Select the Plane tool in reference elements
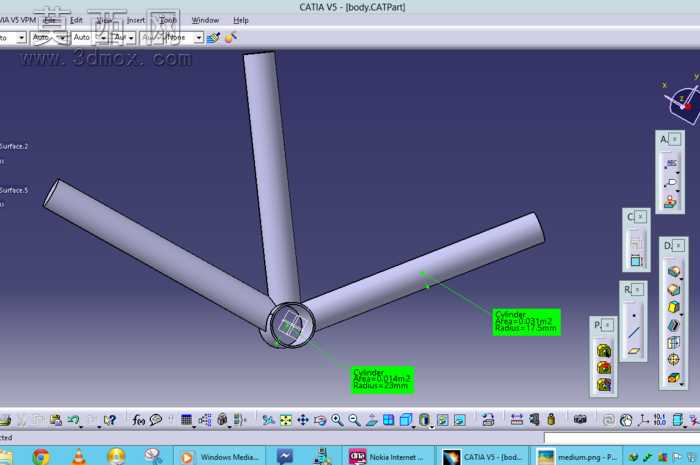Screen dimensions: 700x465 pyautogui.click(x=634, y=351)
